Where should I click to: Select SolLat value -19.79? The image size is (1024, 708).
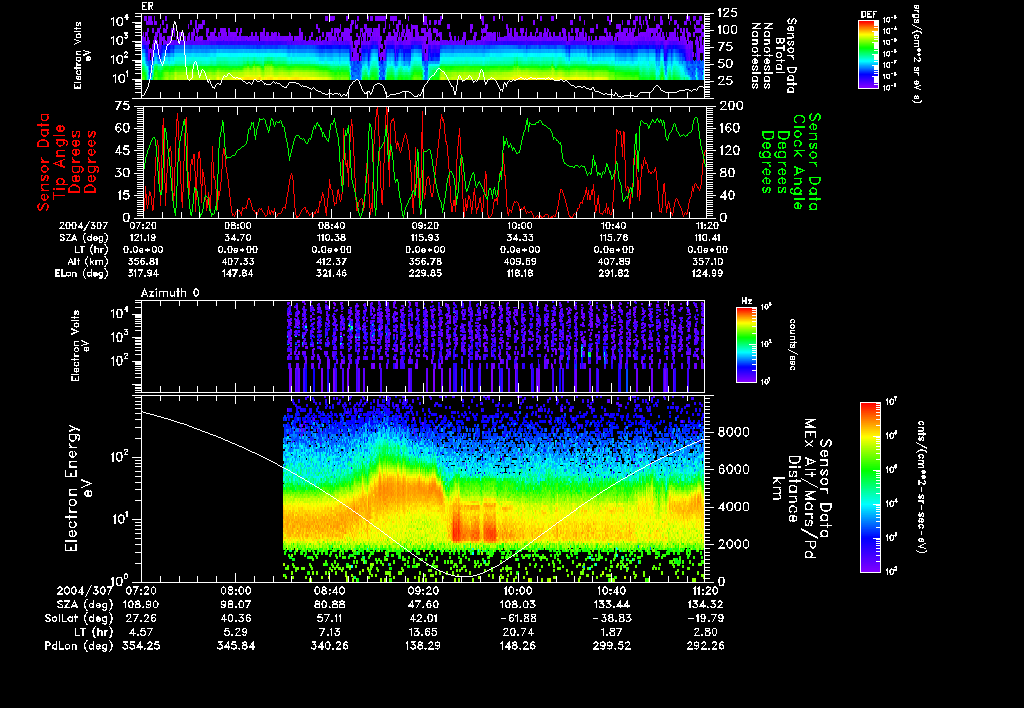[x=705, y=618]
